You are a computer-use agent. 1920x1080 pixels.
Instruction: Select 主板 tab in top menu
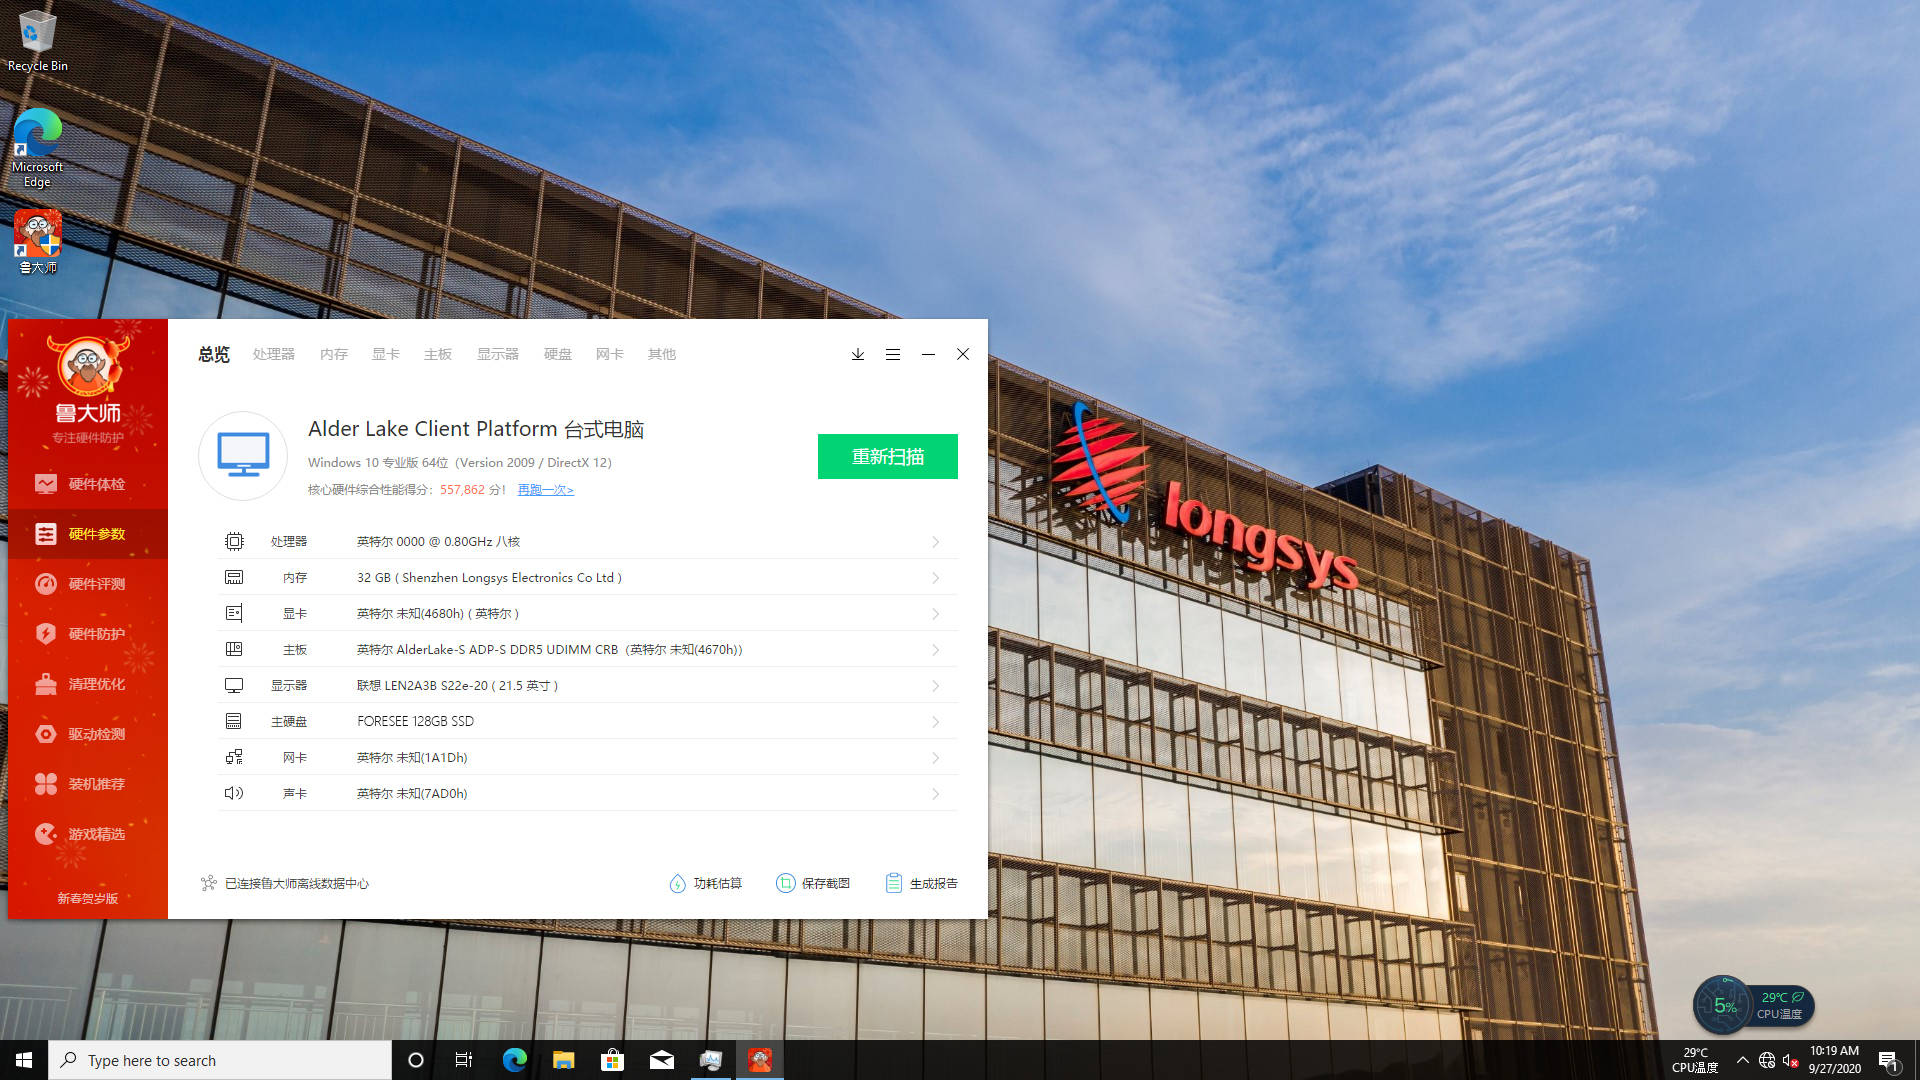[x=436, y=353]
